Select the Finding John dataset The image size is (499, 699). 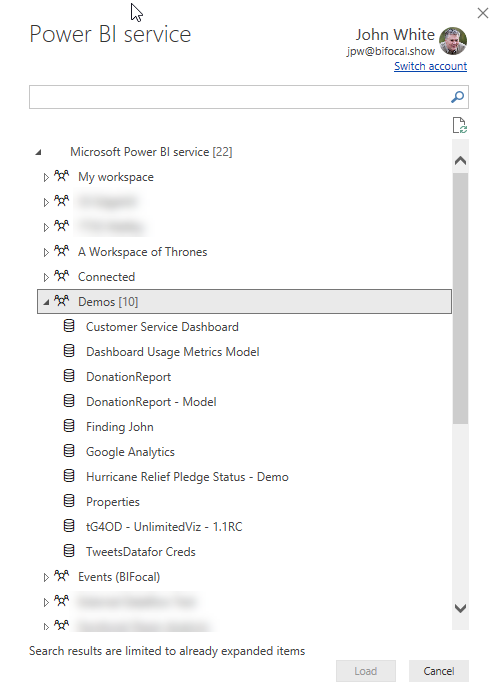point(120,427)
